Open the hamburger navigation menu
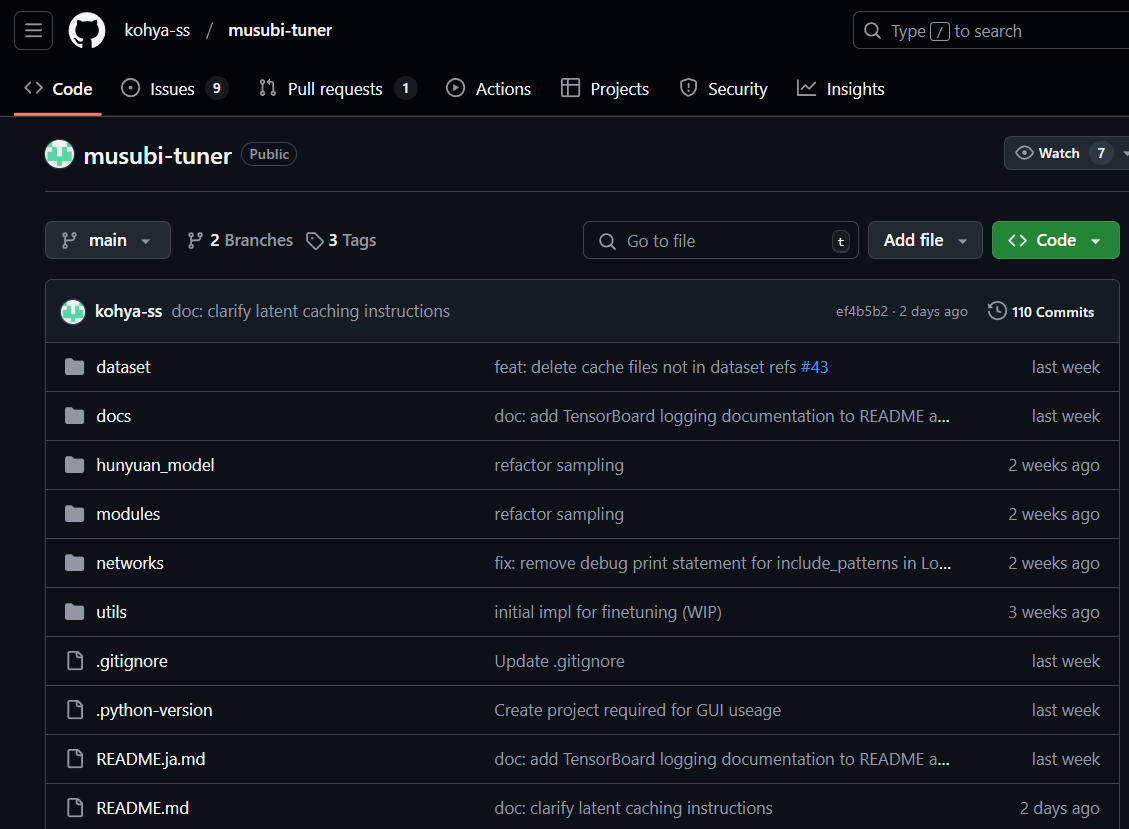This screenshot has height=829, width=1129. [x=33, y=31]
